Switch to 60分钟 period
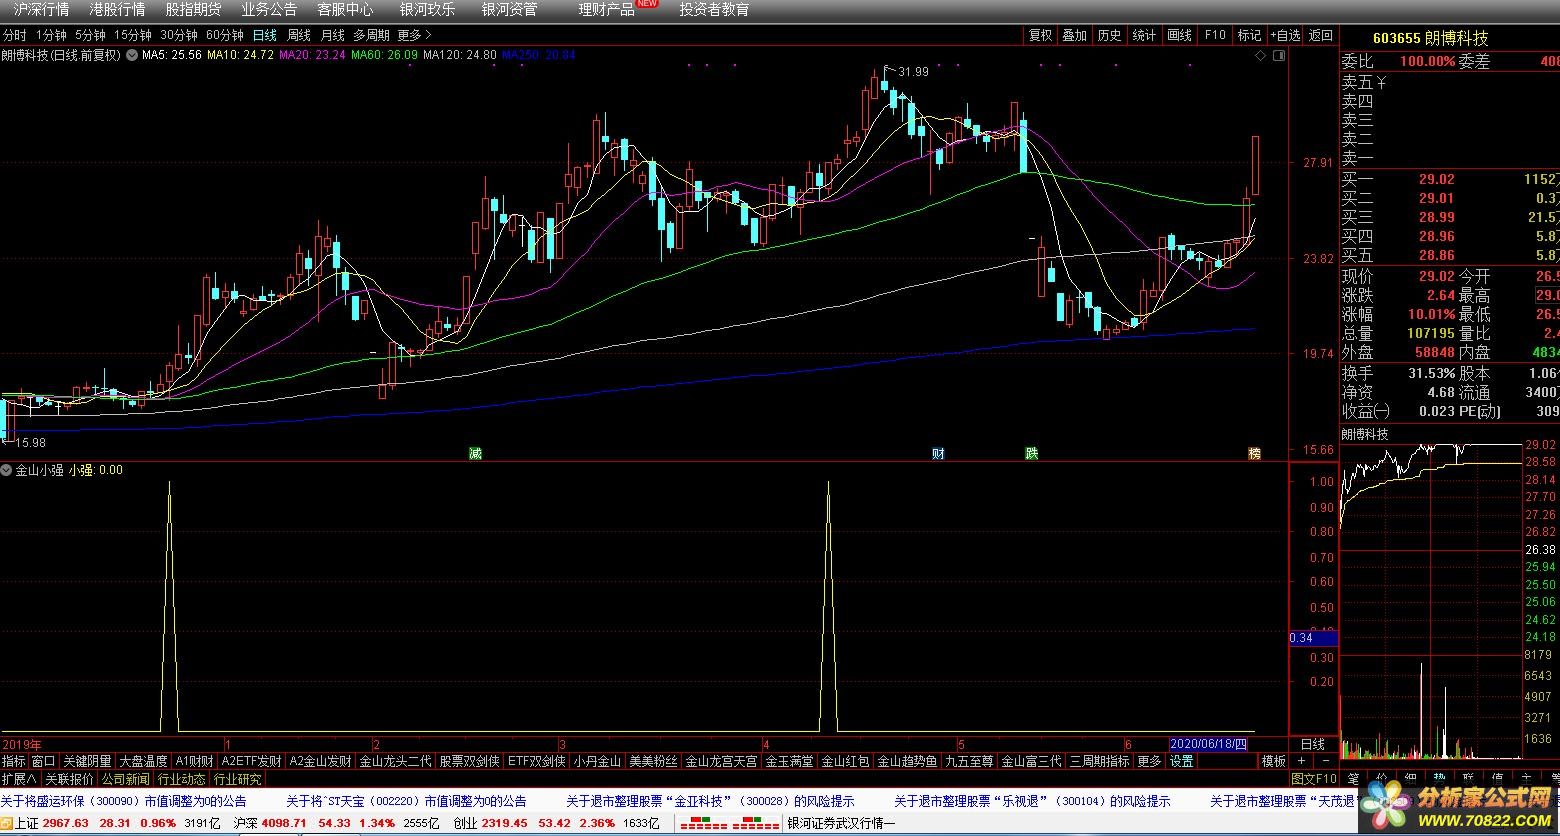The height and width of the screenshot is (836, 1560). 224,35
